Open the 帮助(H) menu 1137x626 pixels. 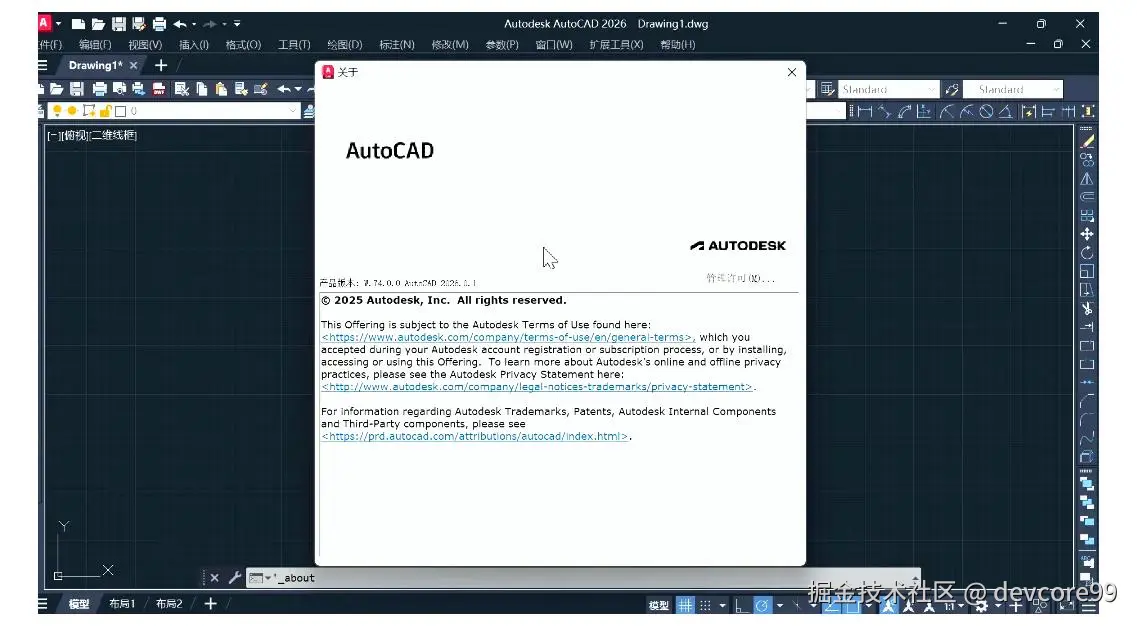[677, 45]
